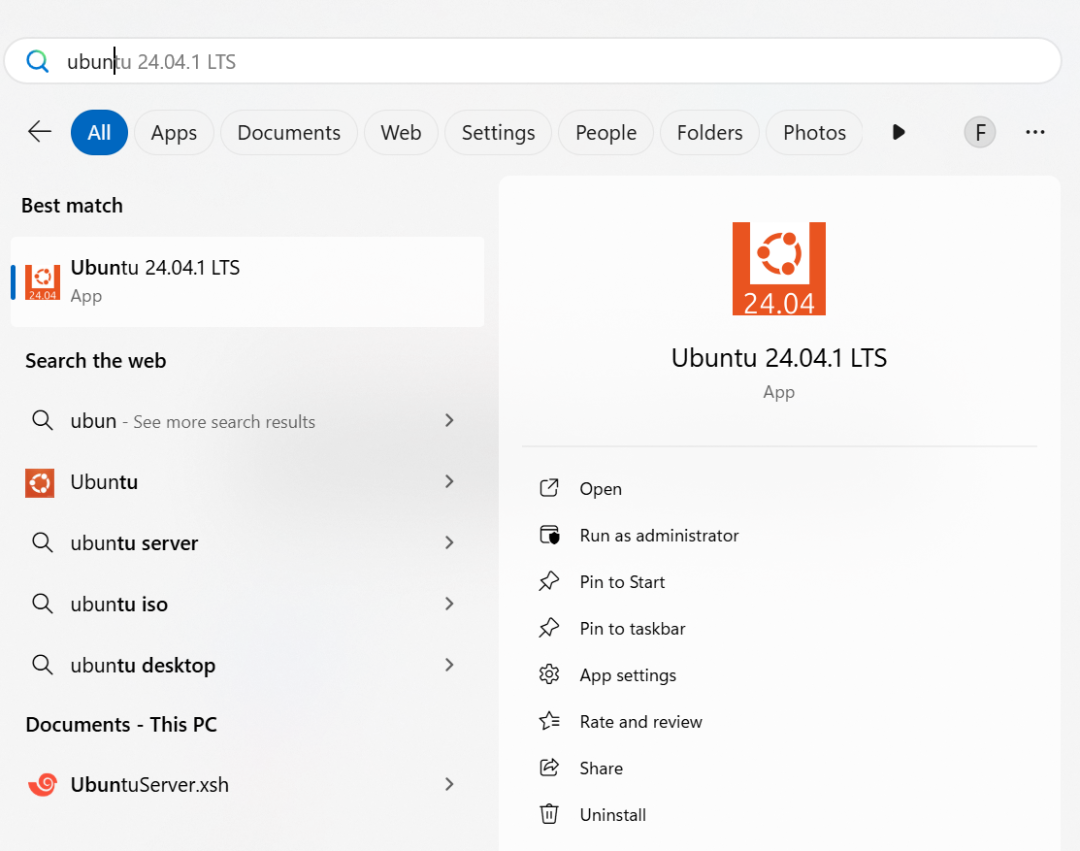
Task: Click the magnifier icon beside ubuntu server
Action: [x=43, y=543]
